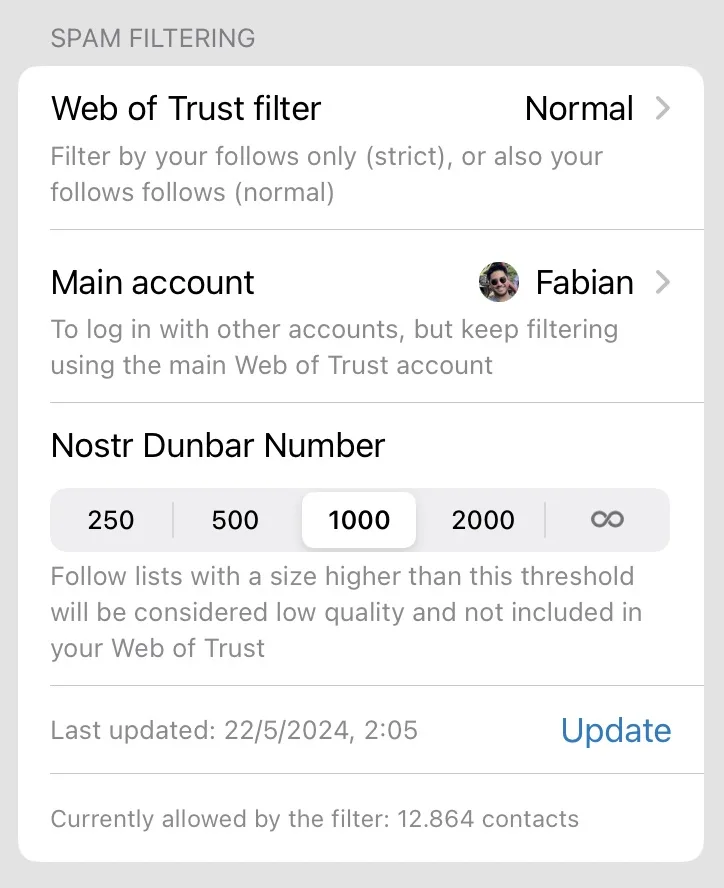724x888 pixels.
Task: Choose the Normal filter value
Action: pos(579,108)
